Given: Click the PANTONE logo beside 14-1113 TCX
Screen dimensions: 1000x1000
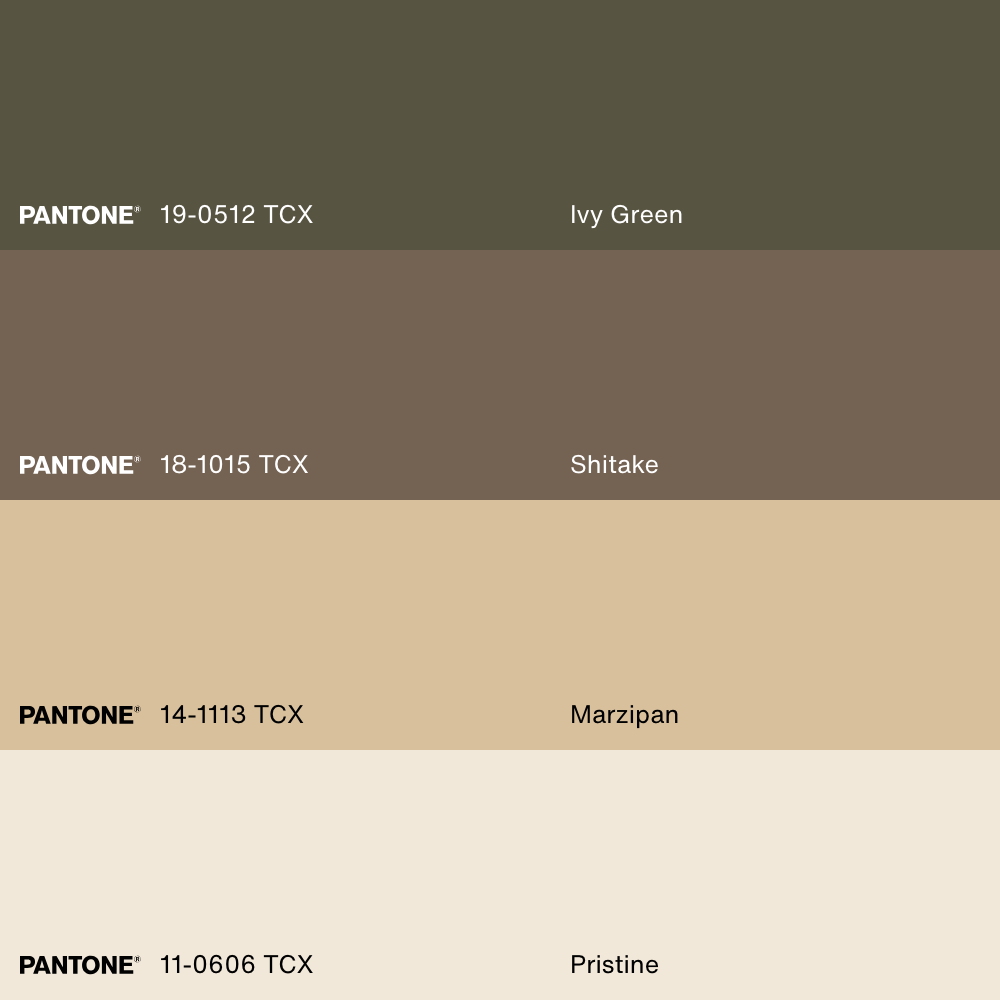Looking at the screenshot, I should click(x=80, y=715).
